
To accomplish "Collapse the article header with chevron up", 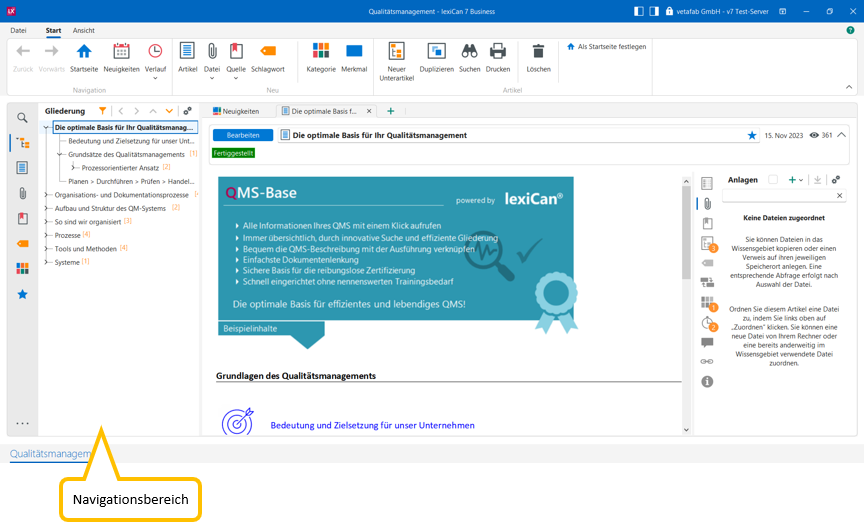I will [x=841, y=135].
